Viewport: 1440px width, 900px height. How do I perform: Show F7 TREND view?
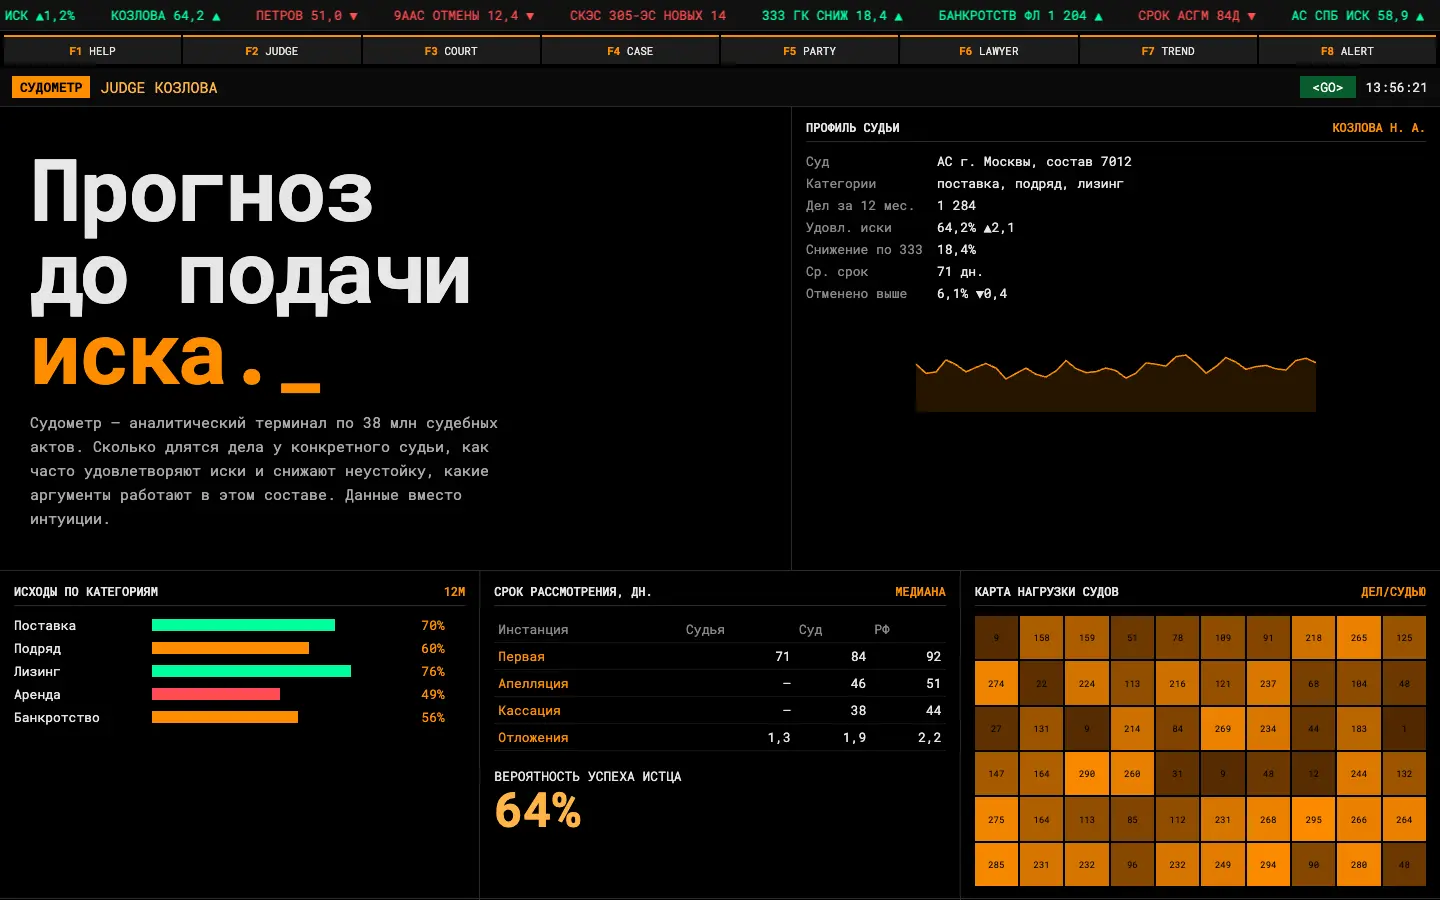click(1168, 50)
